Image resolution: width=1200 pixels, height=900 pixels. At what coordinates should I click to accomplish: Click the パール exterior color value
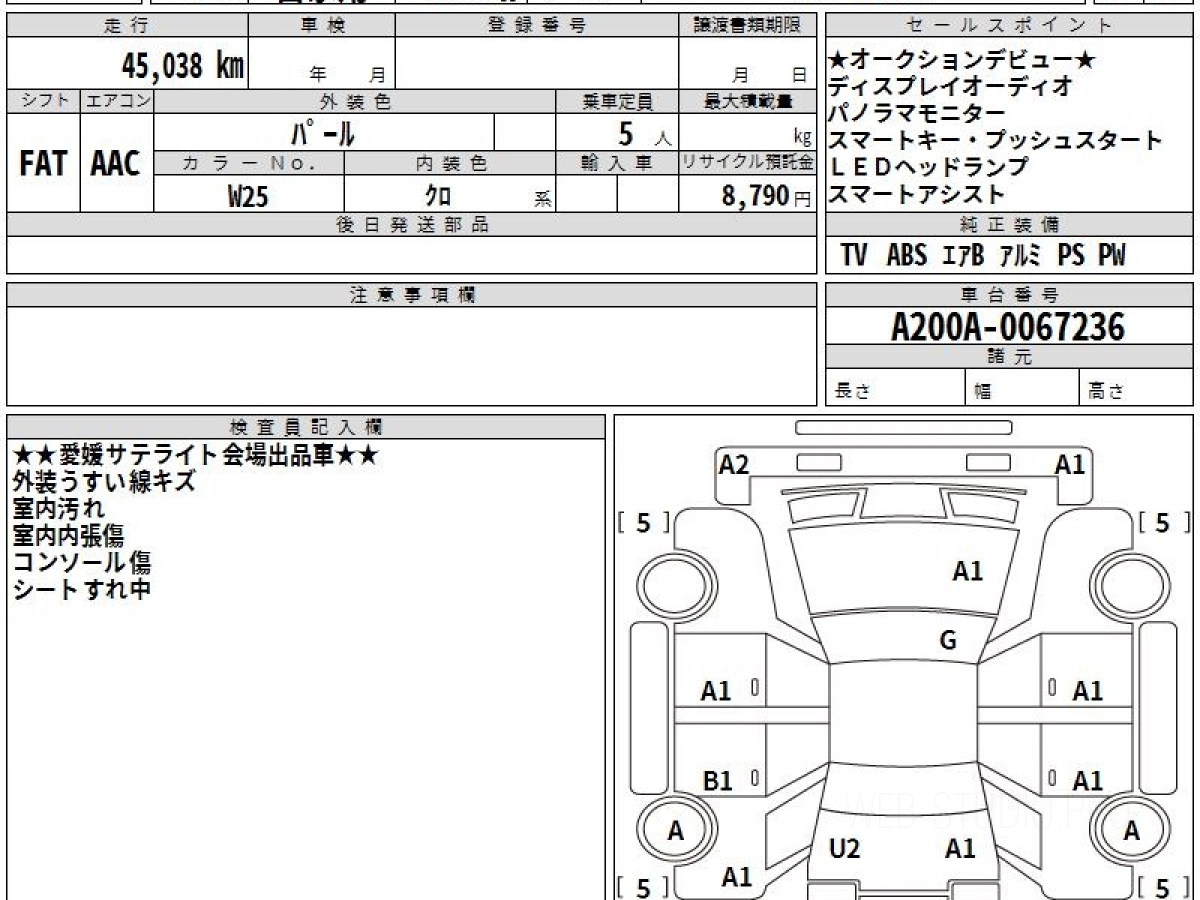point(322,132)
